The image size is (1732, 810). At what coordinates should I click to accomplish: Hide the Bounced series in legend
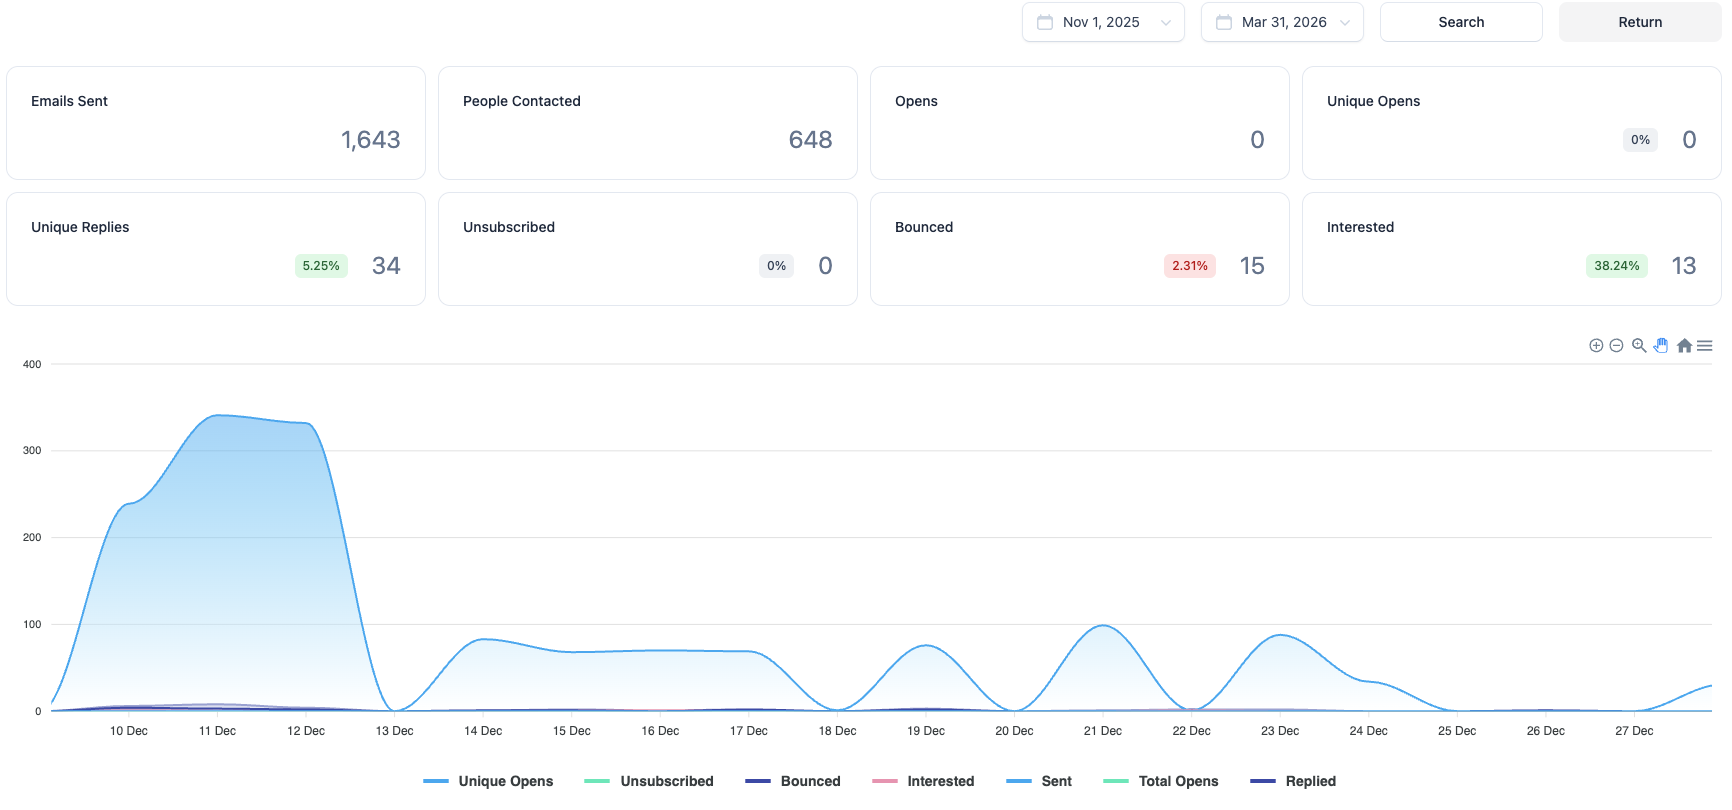coord(793,781)
